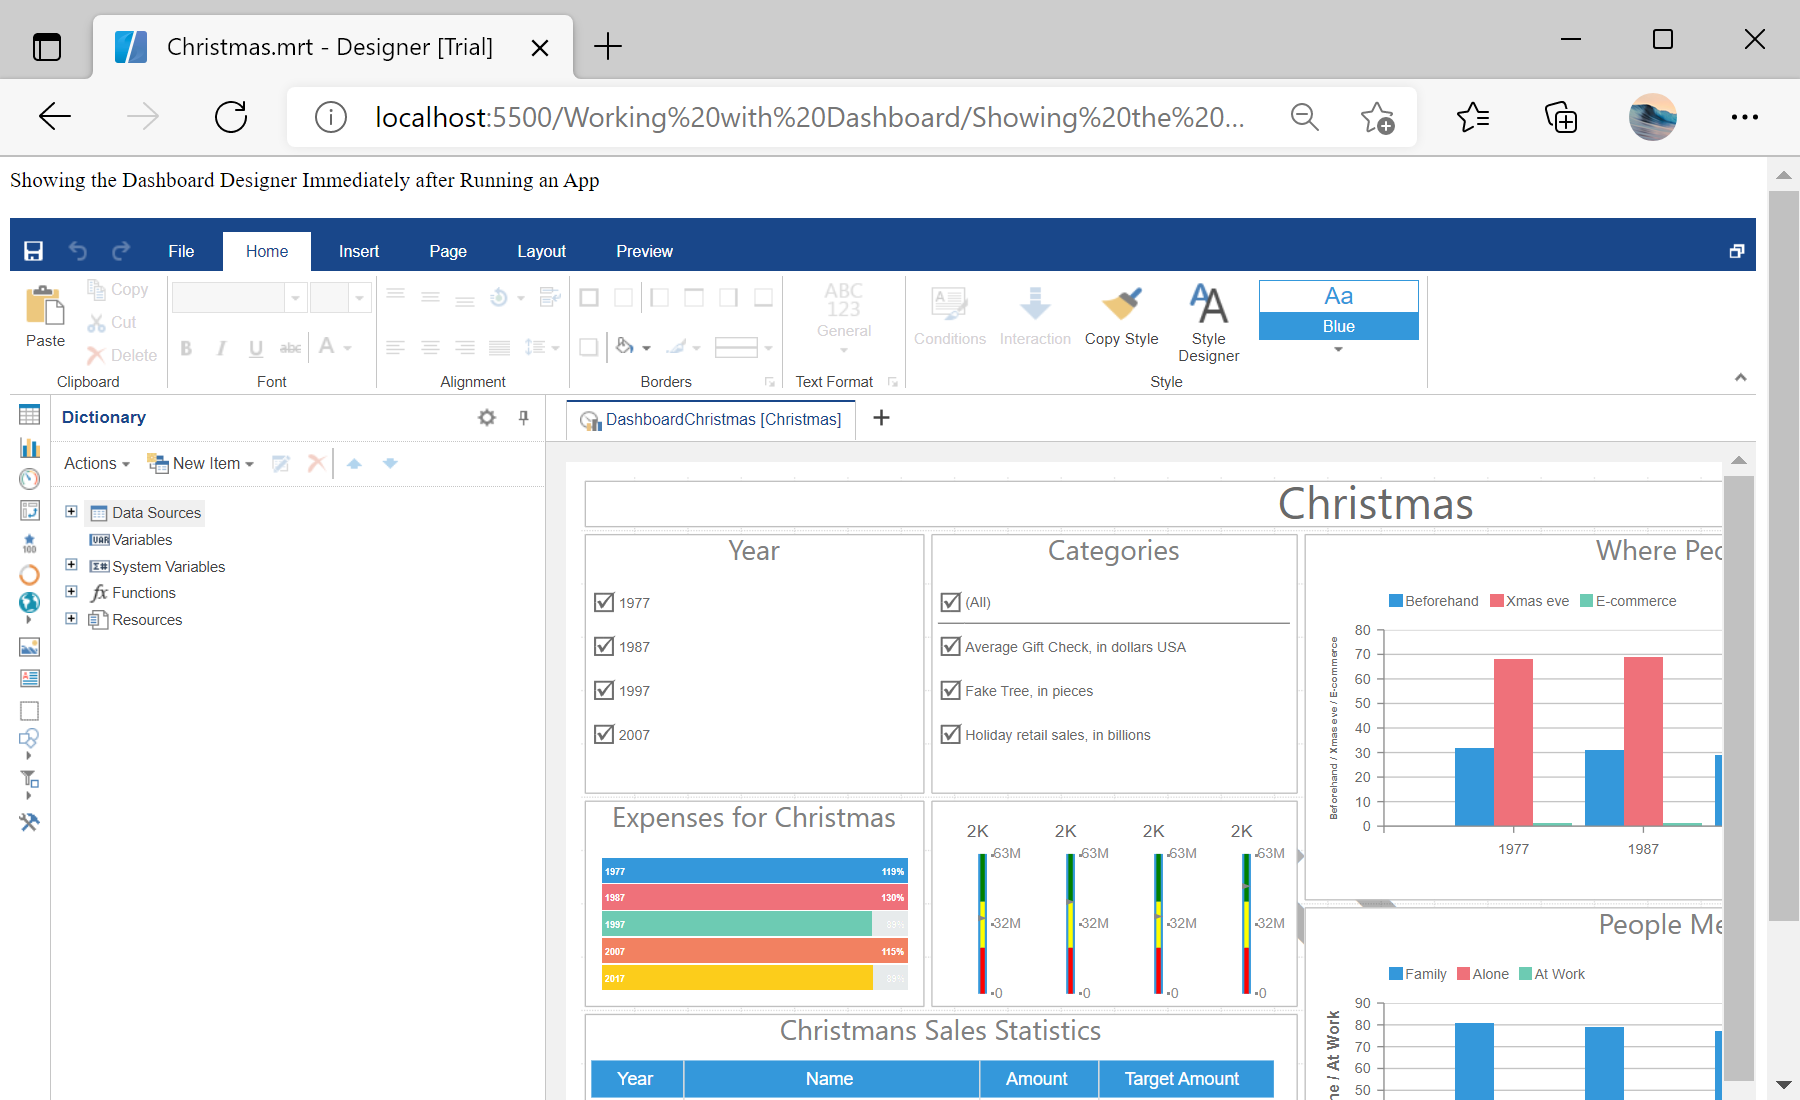Screen dimensions: 1800x1100
Task: Click the Paste clipboard icon
Action: click(45, 305)
